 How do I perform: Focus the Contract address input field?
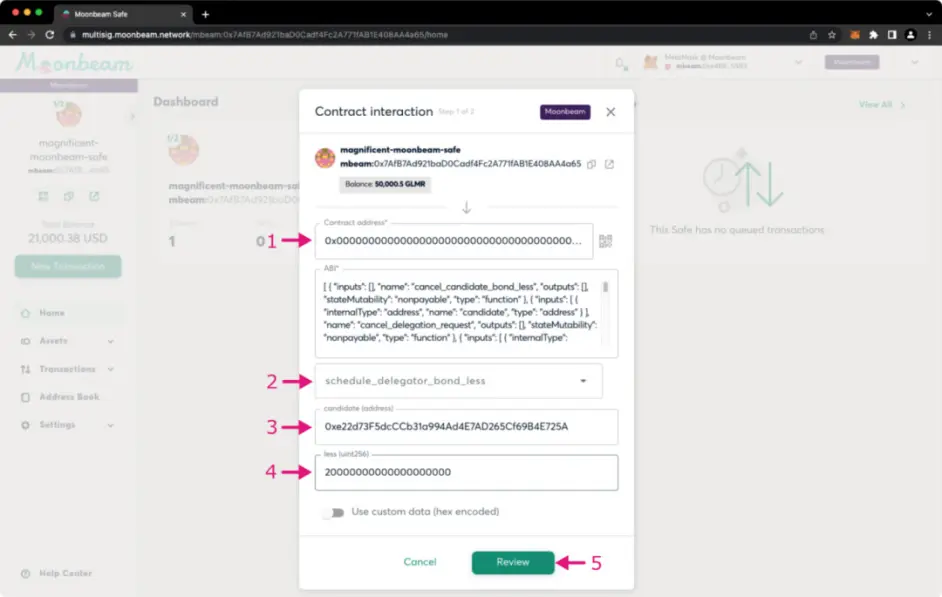click(x=454, y=241)
